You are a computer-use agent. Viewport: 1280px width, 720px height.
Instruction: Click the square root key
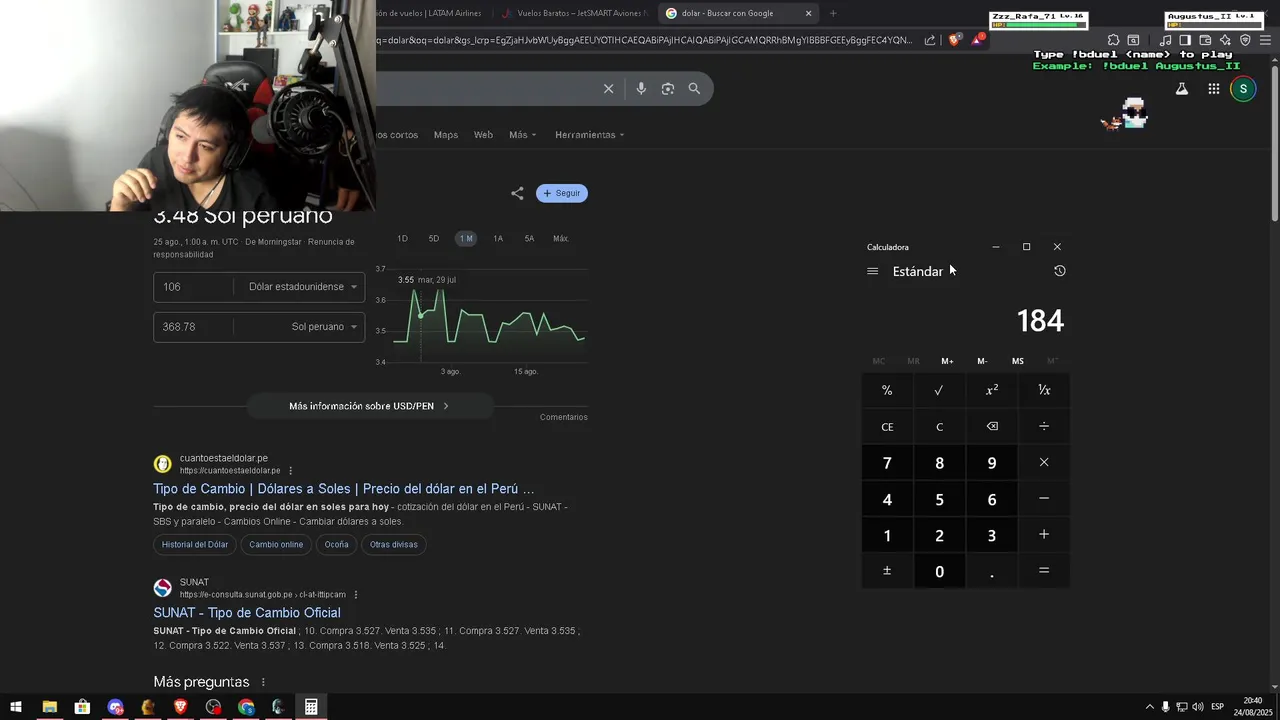click(x=939, y=390)
